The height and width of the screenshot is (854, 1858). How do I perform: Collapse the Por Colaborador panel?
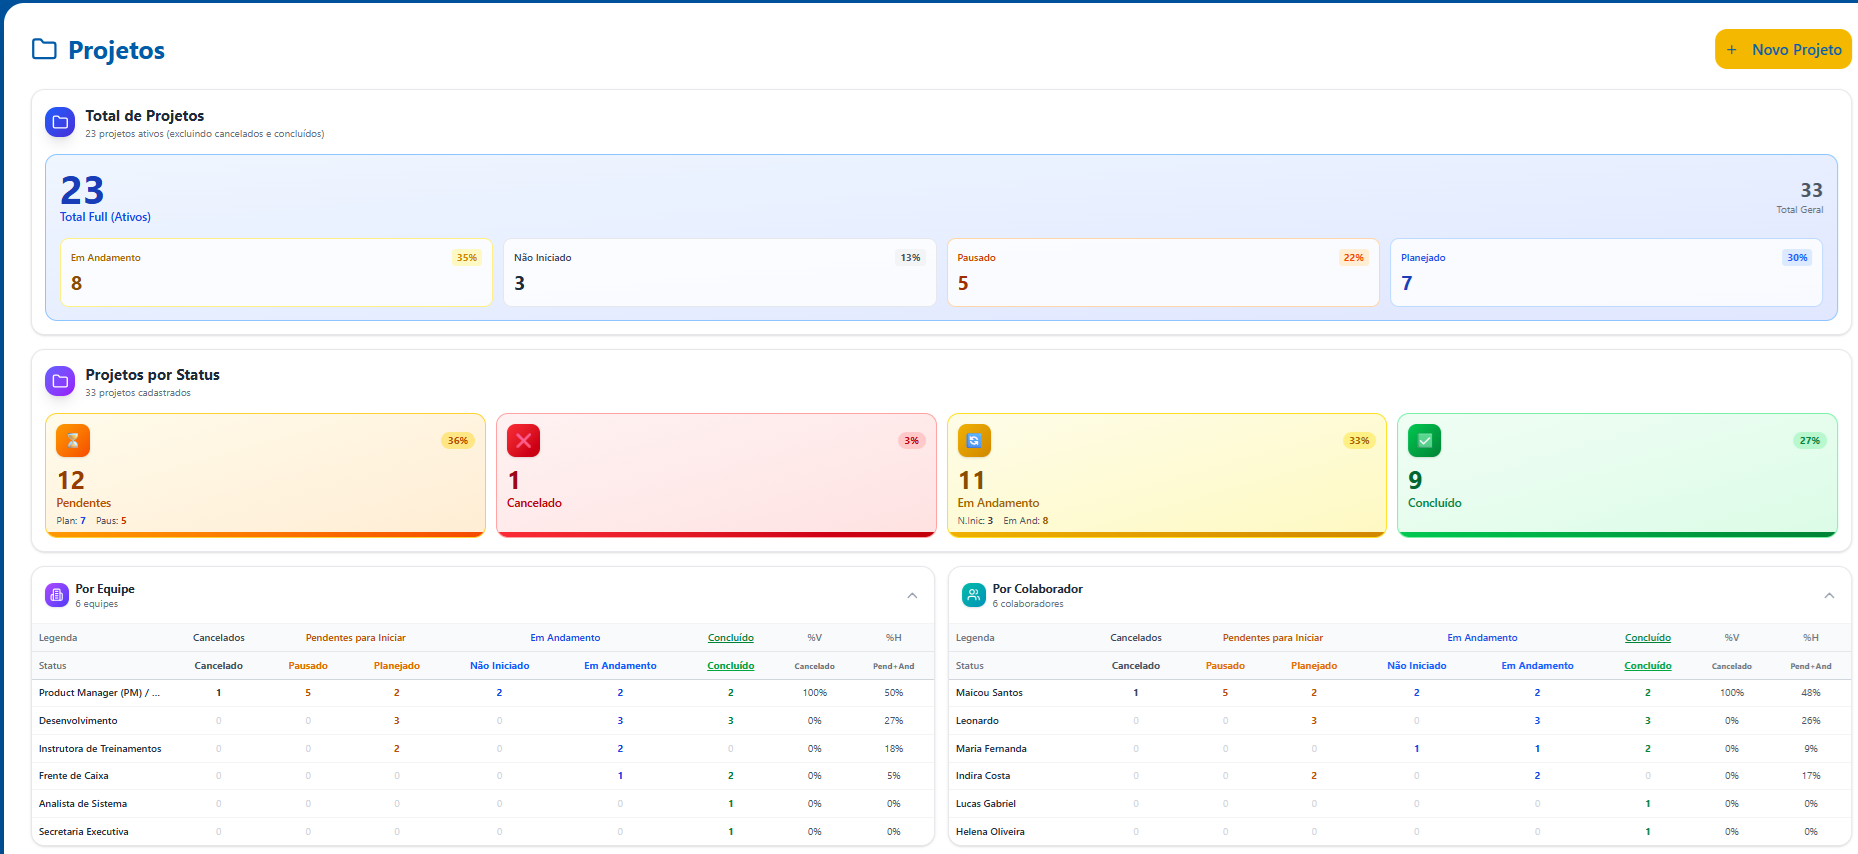tap(1829, 595)
